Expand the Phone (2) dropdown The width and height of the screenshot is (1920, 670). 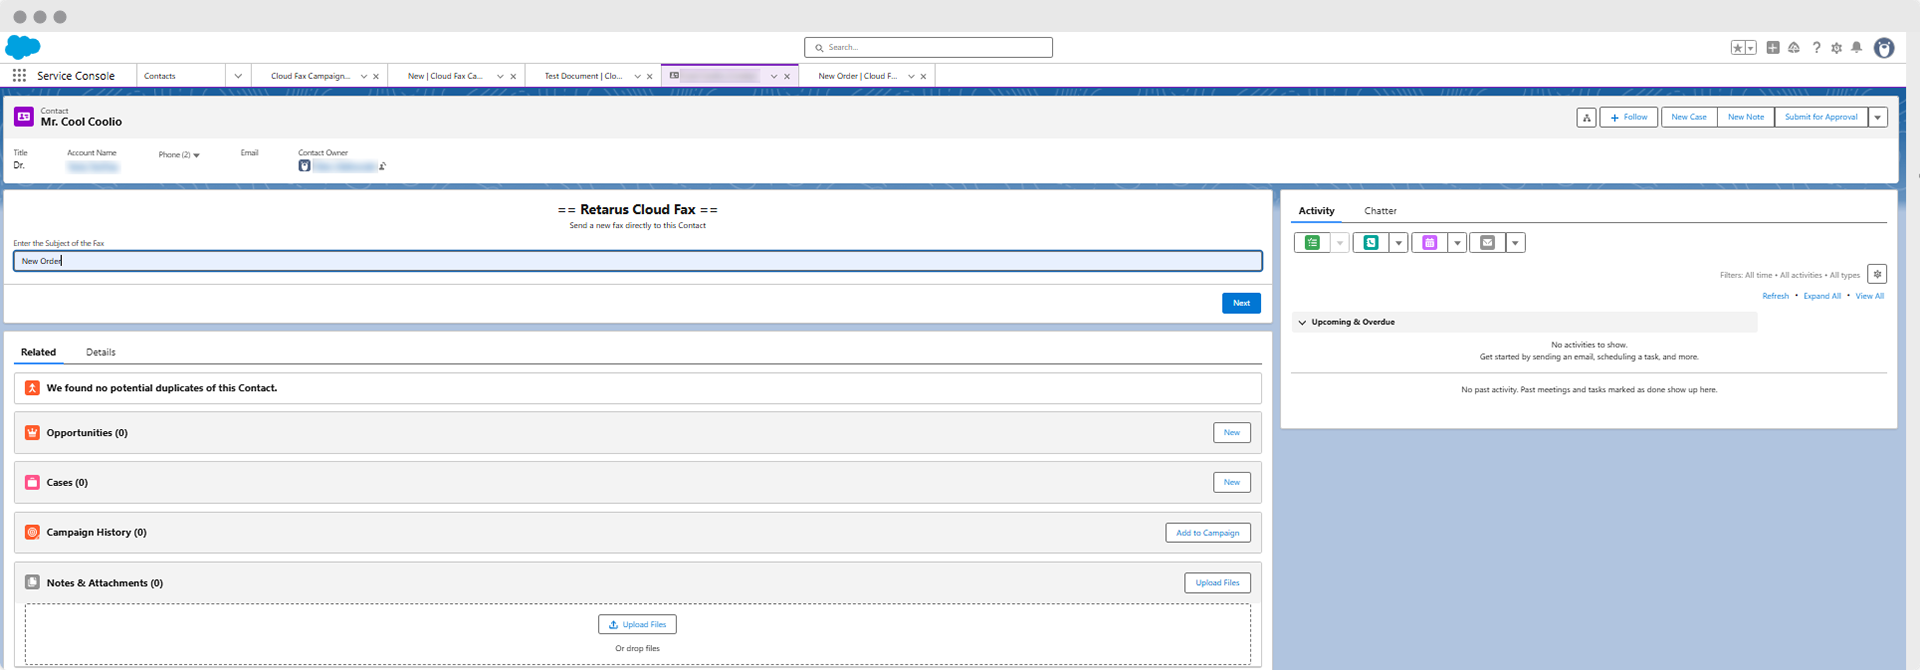tap(196, 155)
